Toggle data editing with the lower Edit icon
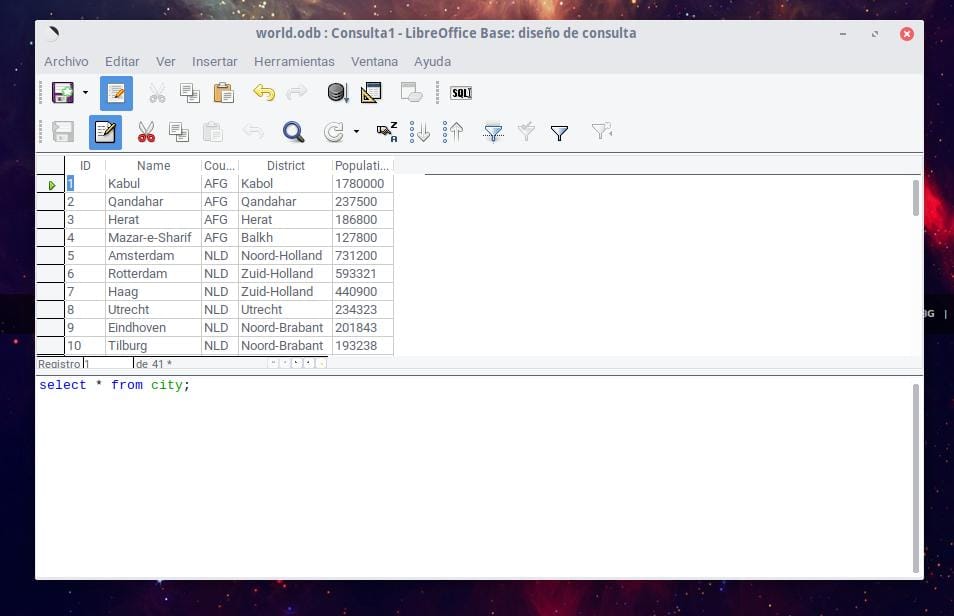The image size is (954, 616). point(105,131)
